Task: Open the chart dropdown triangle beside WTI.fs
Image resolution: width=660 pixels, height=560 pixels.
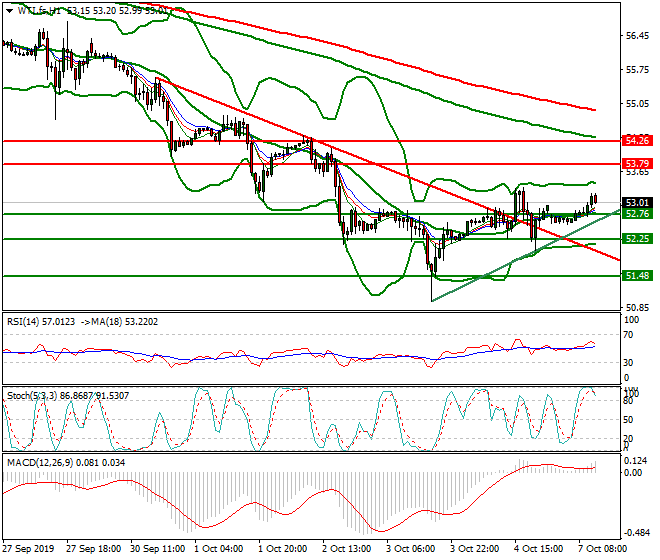Action: tap(9, 11)
